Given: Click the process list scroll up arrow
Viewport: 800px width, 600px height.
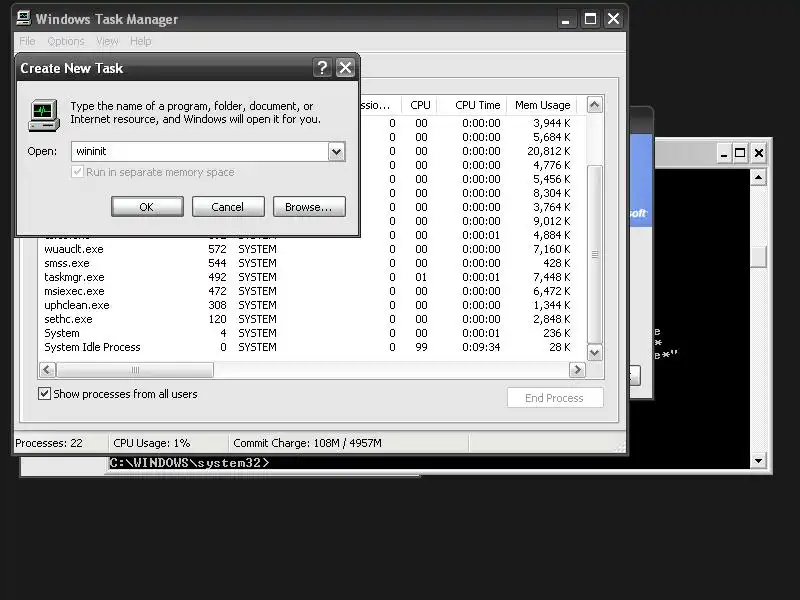Looking at the screenshot, I should 594,105.
